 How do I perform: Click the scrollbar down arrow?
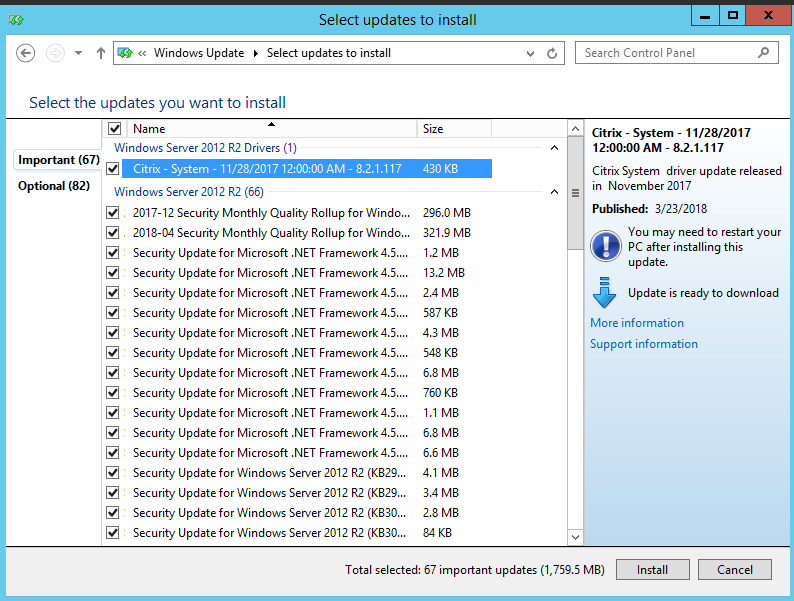point(575,537)
